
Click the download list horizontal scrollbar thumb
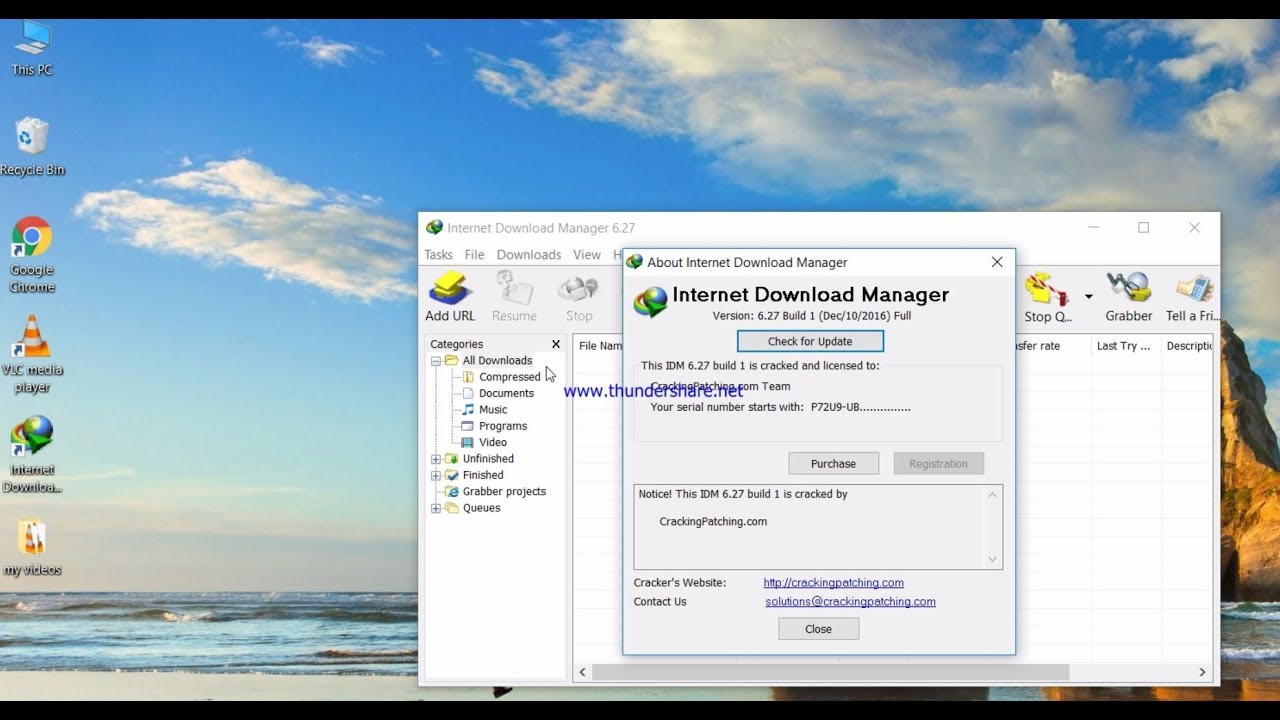point(830,673)
